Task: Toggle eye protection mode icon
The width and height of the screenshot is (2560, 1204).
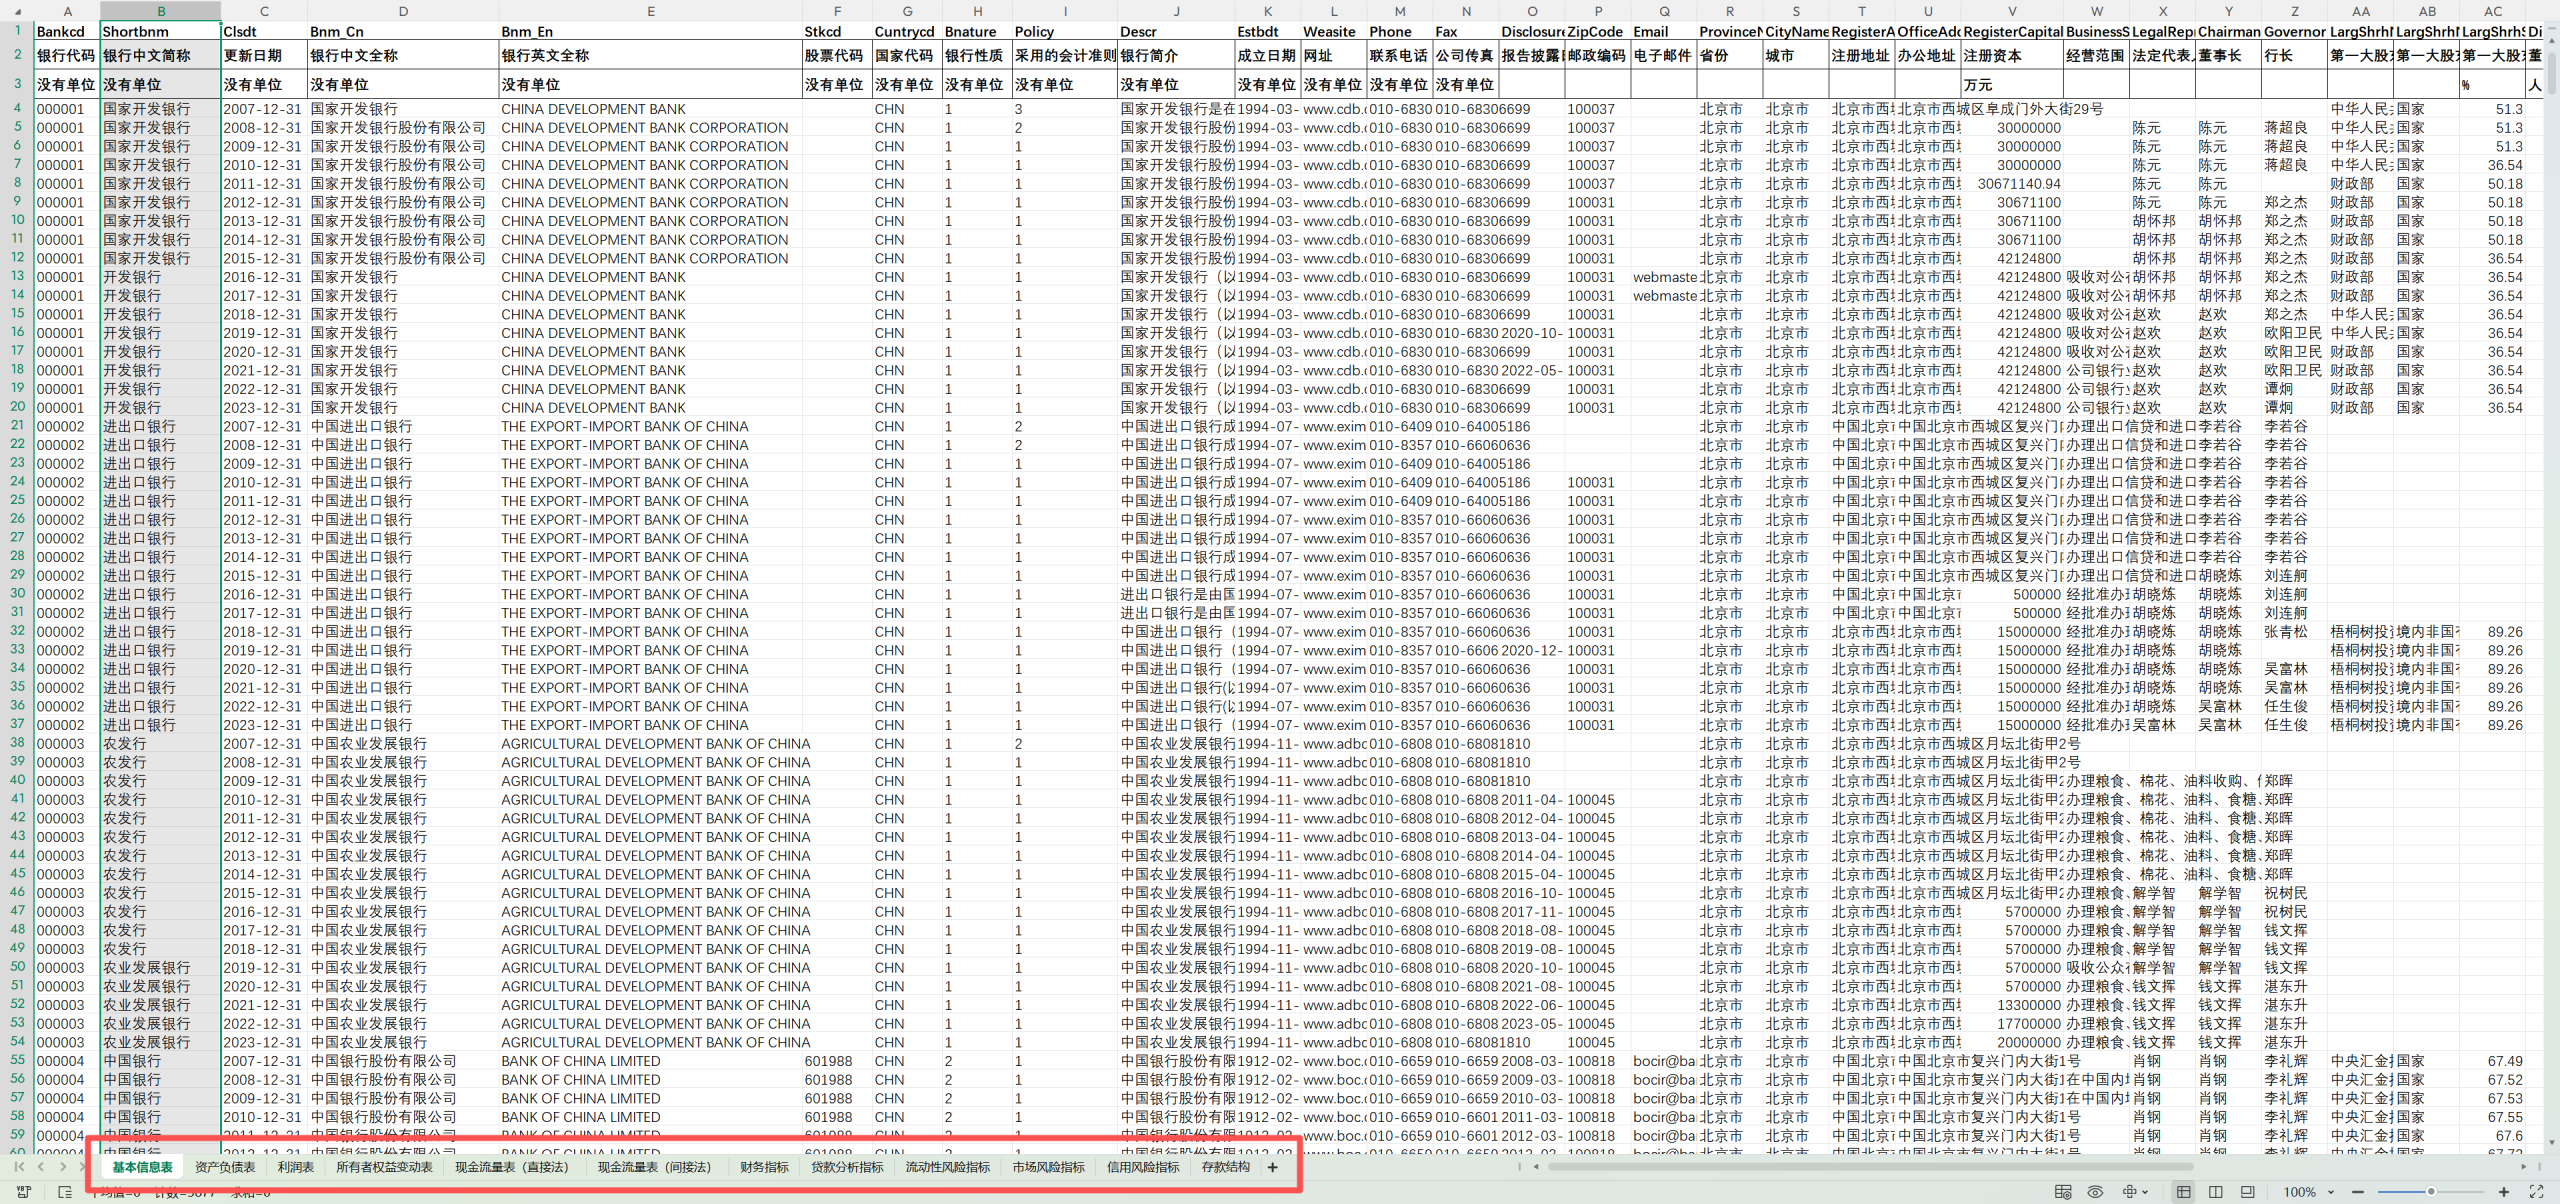Action: pos(2095,1192)
